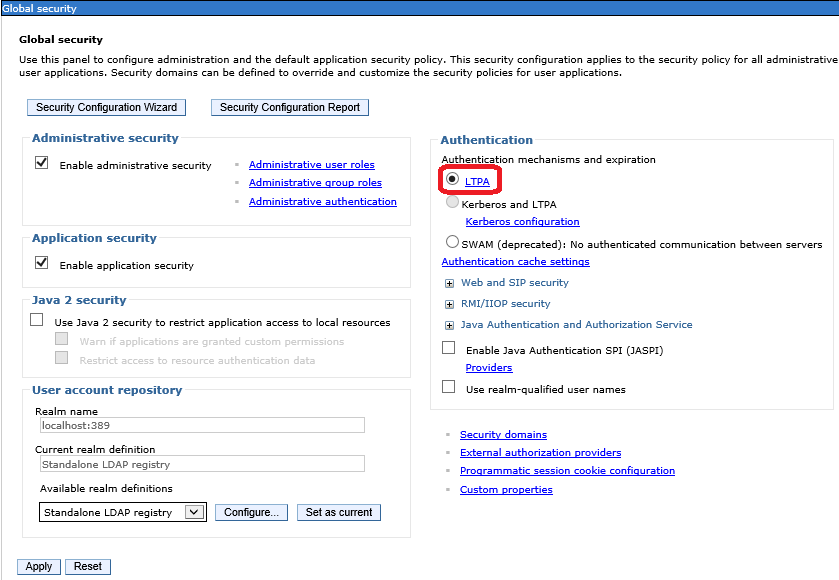Click the Realm name text field
Viewport: 839px width, 580px height.
coord(200,425)
